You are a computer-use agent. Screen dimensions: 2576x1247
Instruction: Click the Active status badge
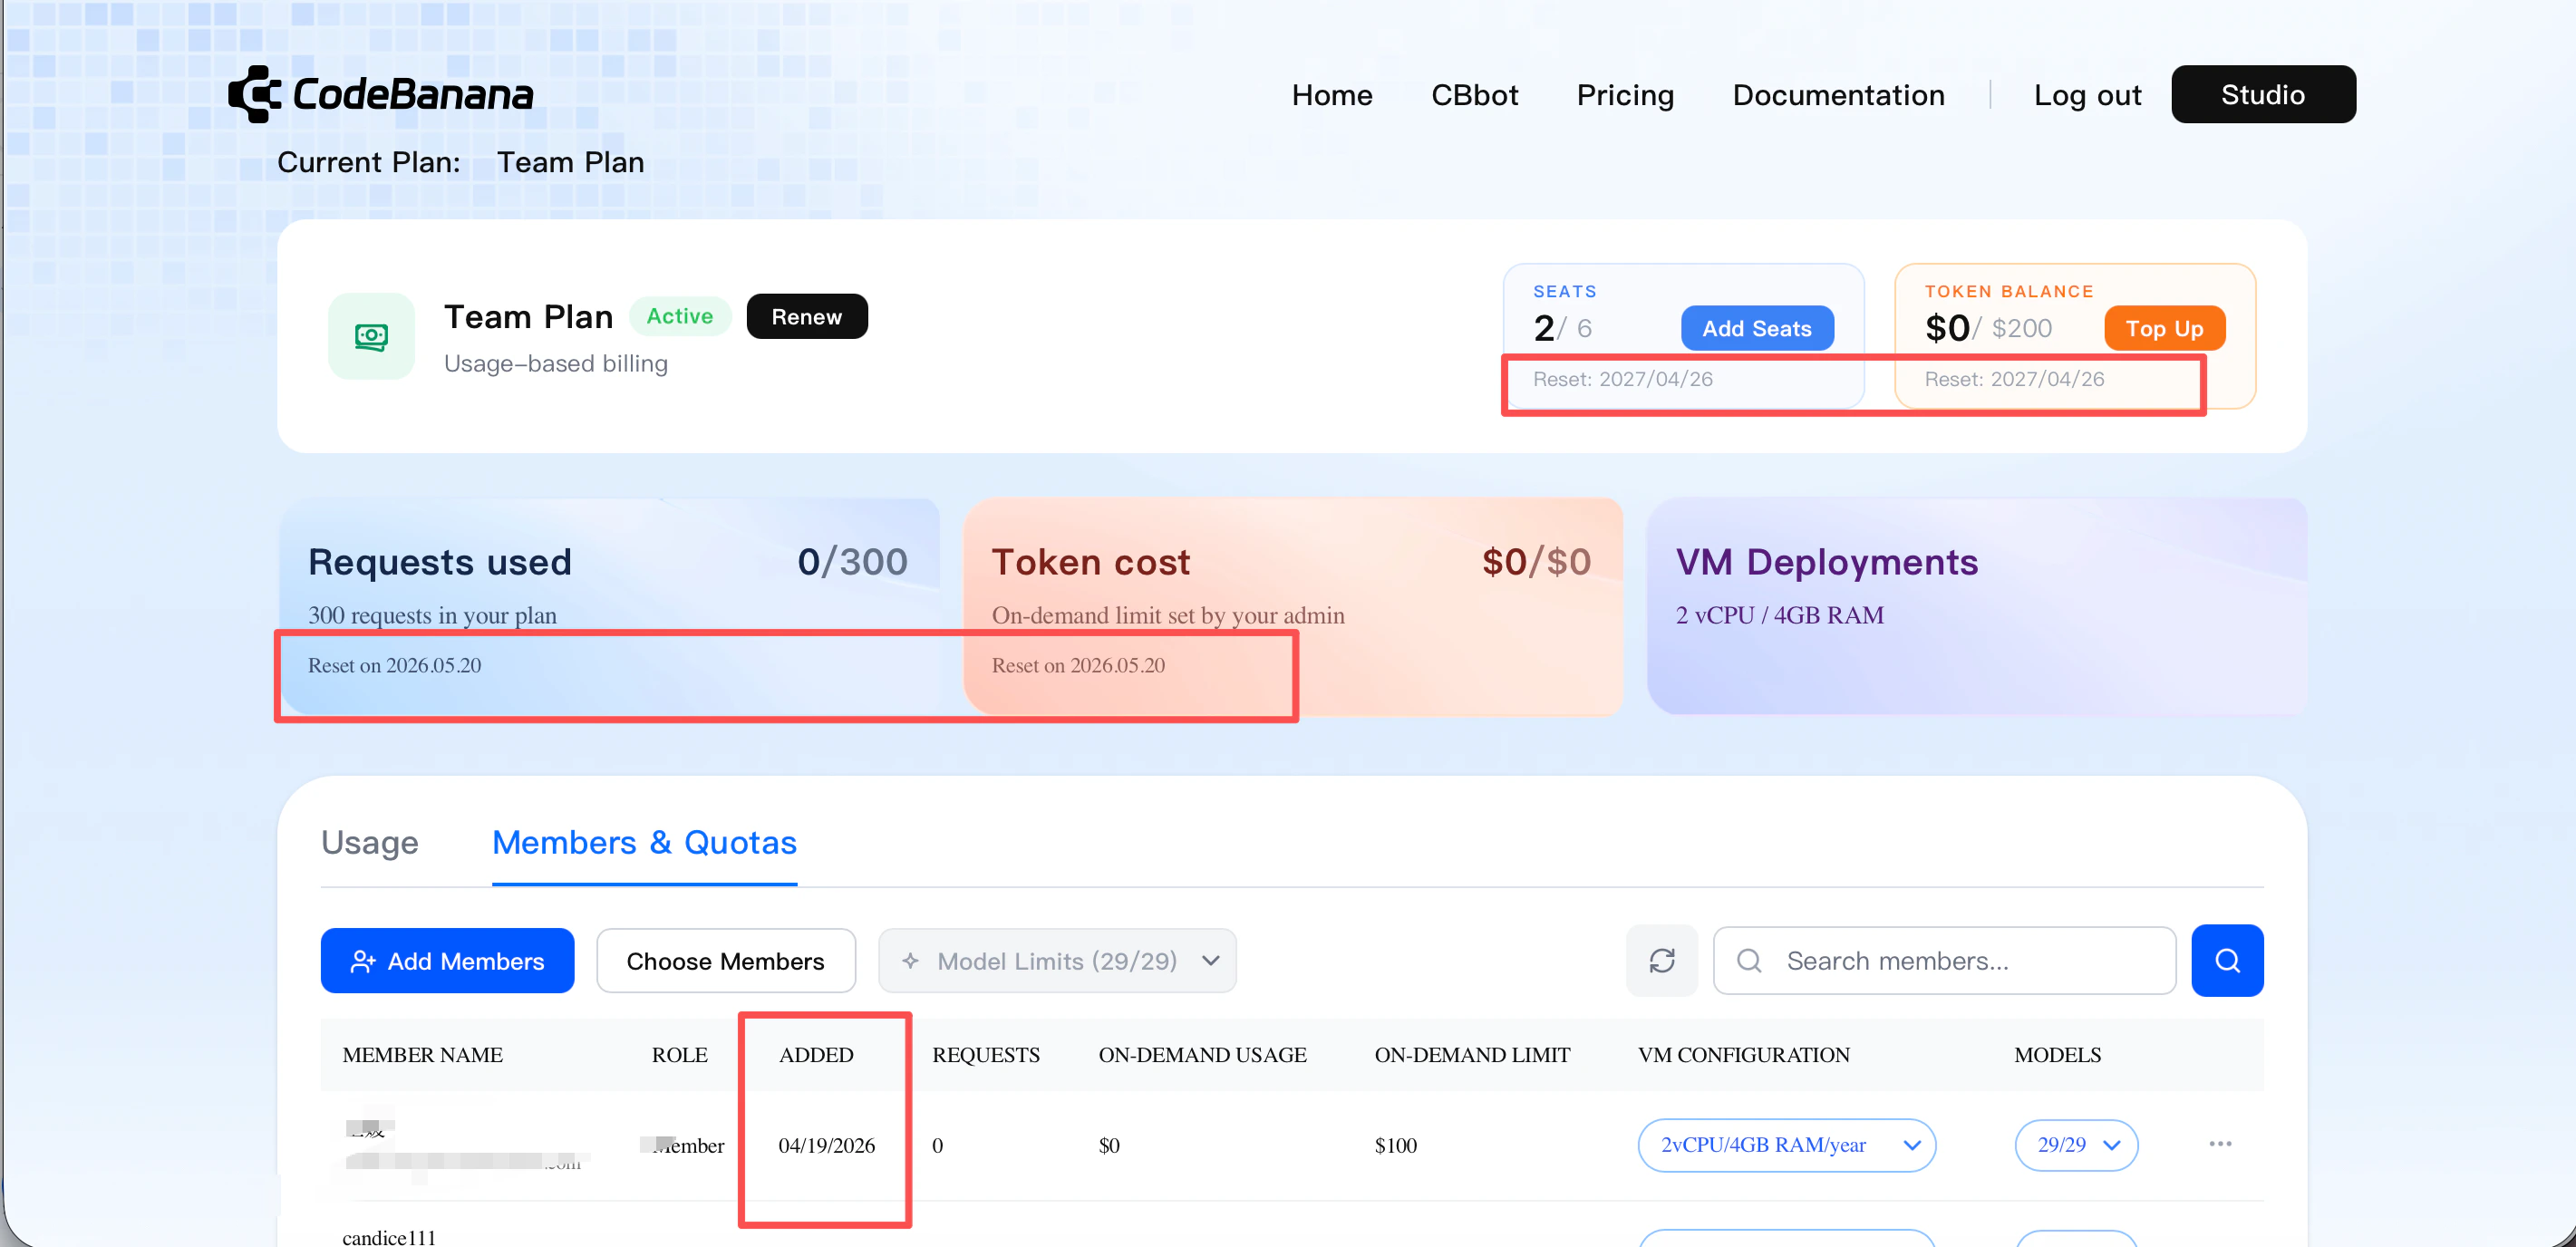[679, 316]
